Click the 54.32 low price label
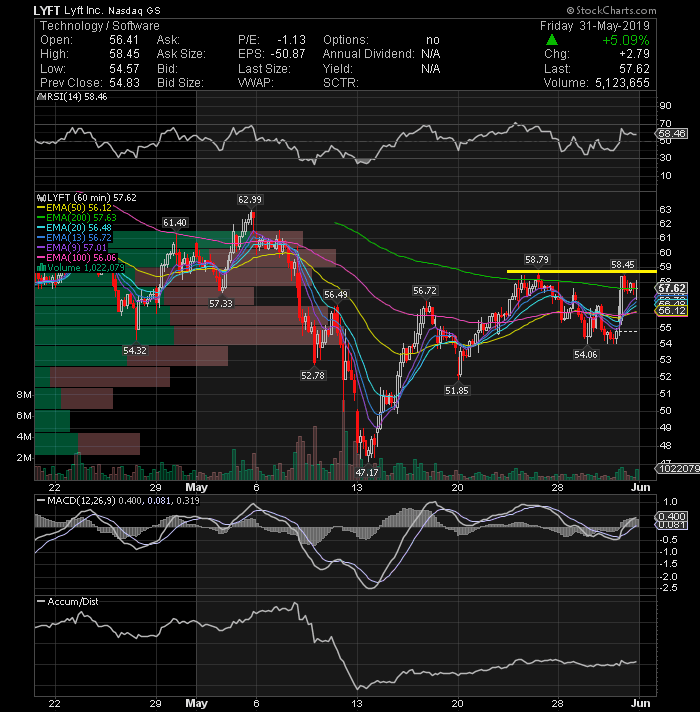 pyautogui.click(x=135, y=351)
